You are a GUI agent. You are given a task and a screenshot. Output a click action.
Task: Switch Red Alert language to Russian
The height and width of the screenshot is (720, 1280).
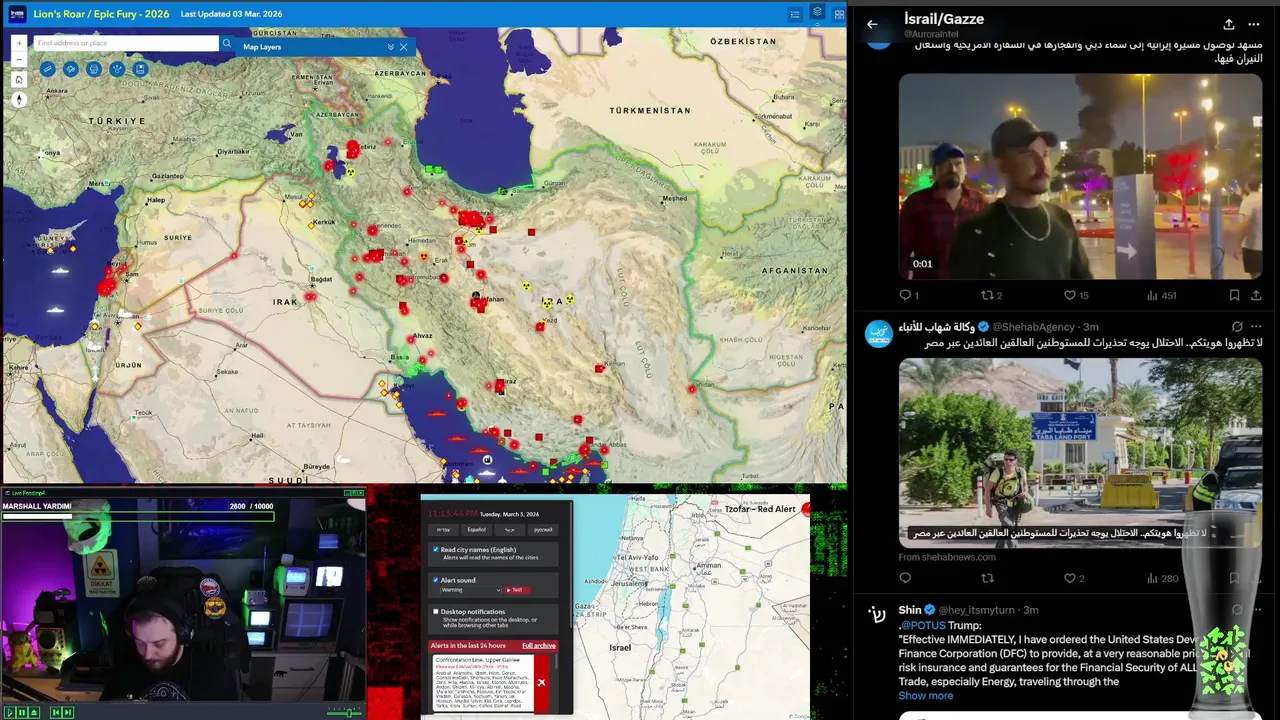(x=543, y=530)
